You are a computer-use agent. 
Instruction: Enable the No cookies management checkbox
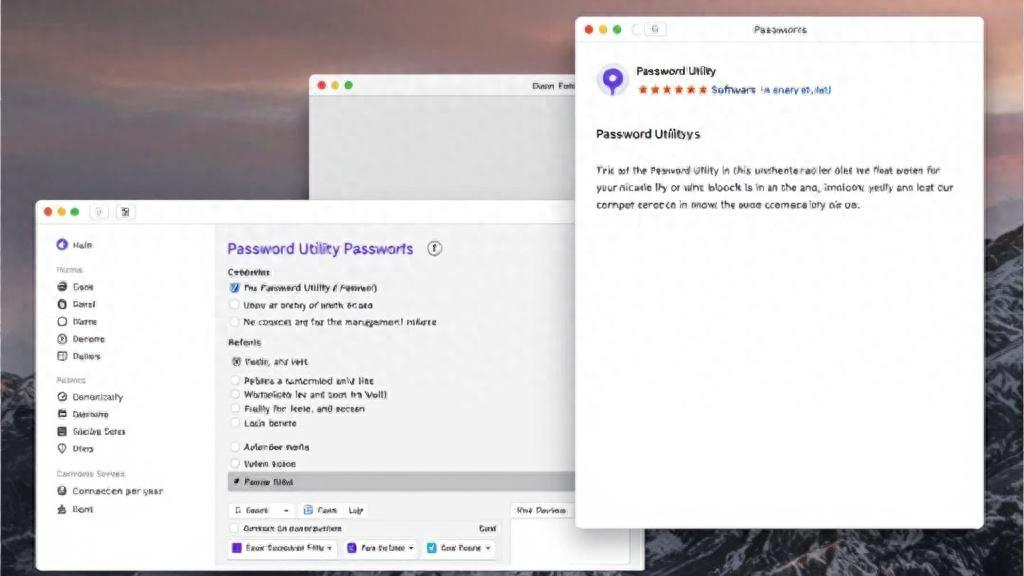(236, 322)
